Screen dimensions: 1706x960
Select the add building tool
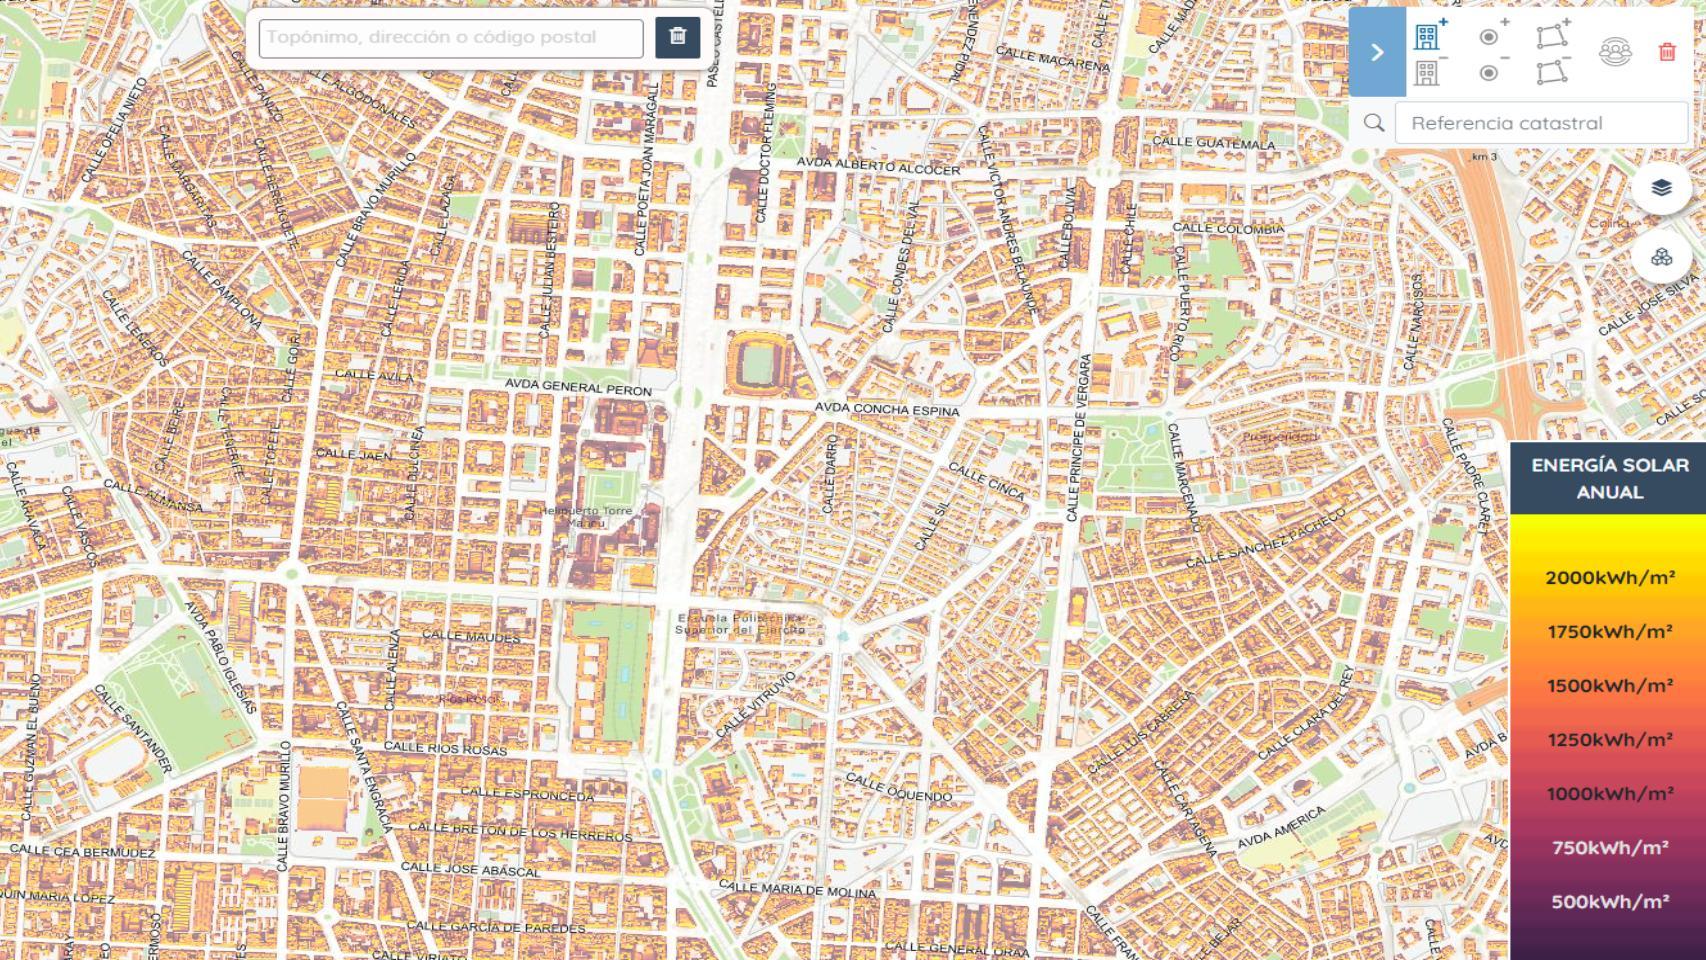1428,35
